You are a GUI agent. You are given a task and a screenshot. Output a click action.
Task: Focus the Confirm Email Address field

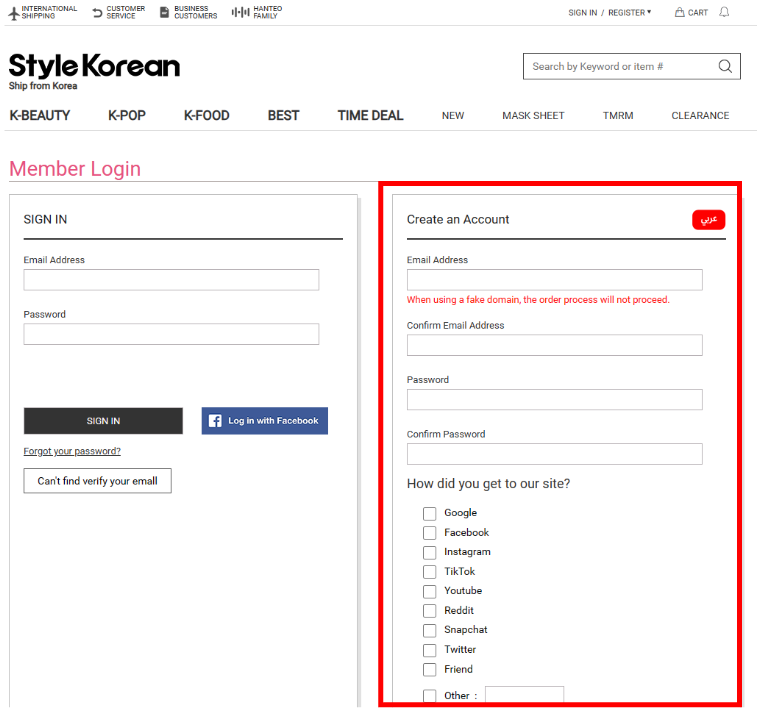554,345
